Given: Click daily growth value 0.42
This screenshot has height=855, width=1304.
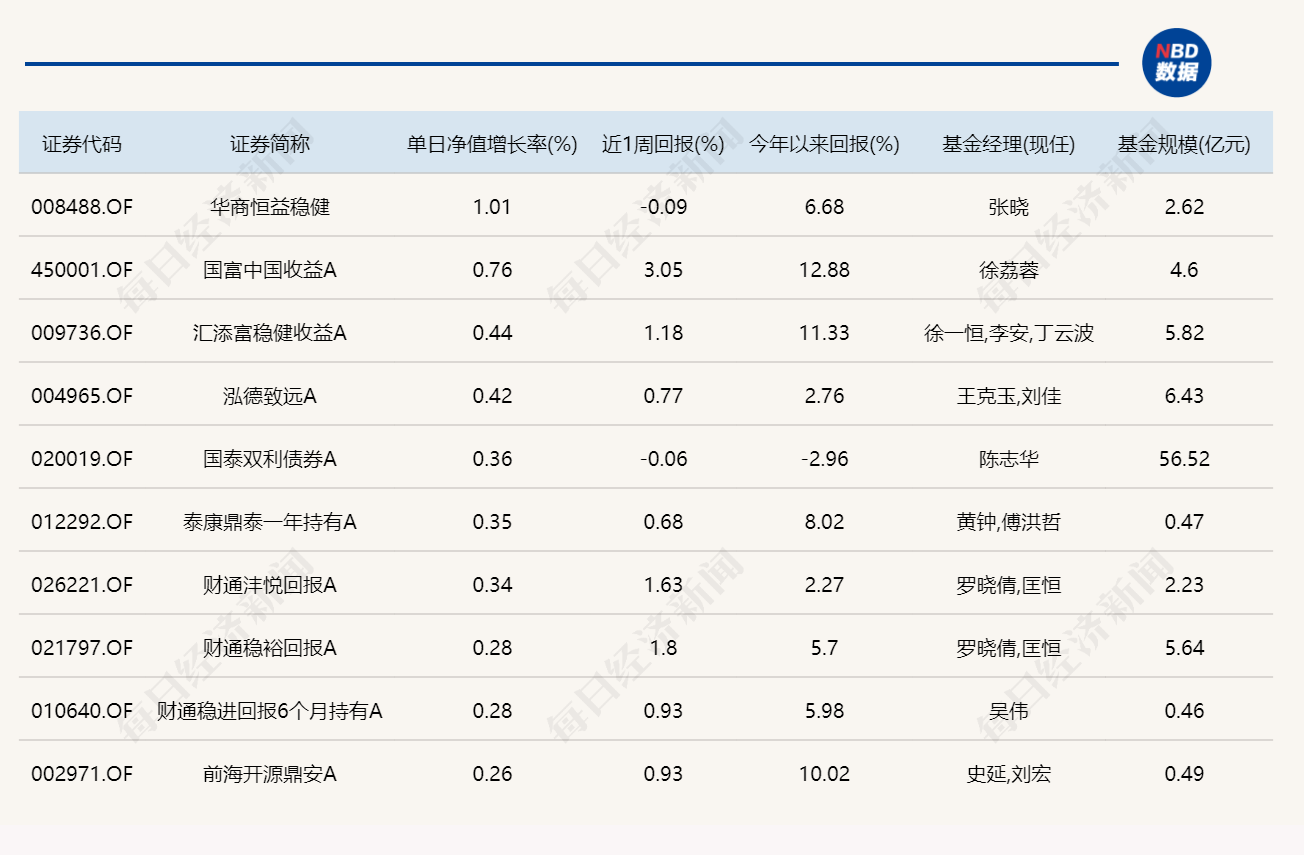Looking at the screenshot, I should [x=492, y=396].
